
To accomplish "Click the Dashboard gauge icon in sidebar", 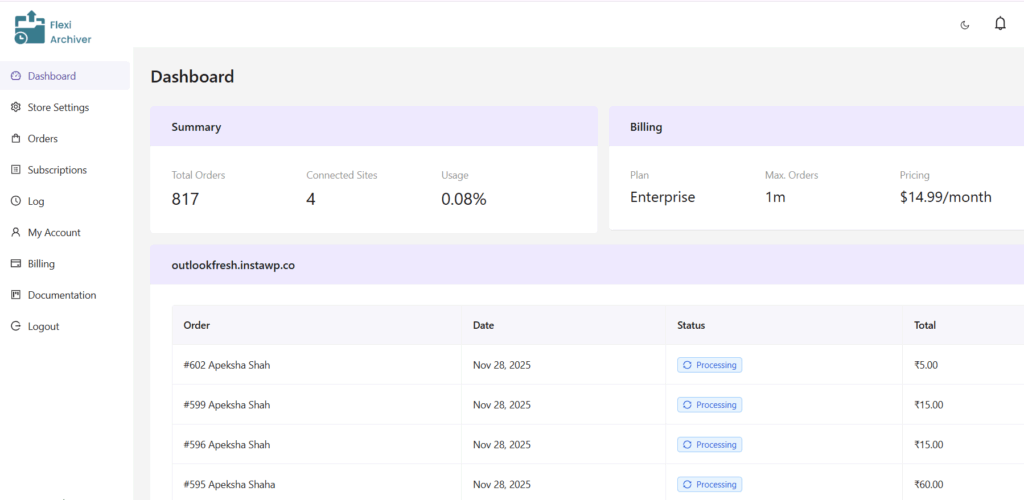I will (x=16, y=76).
